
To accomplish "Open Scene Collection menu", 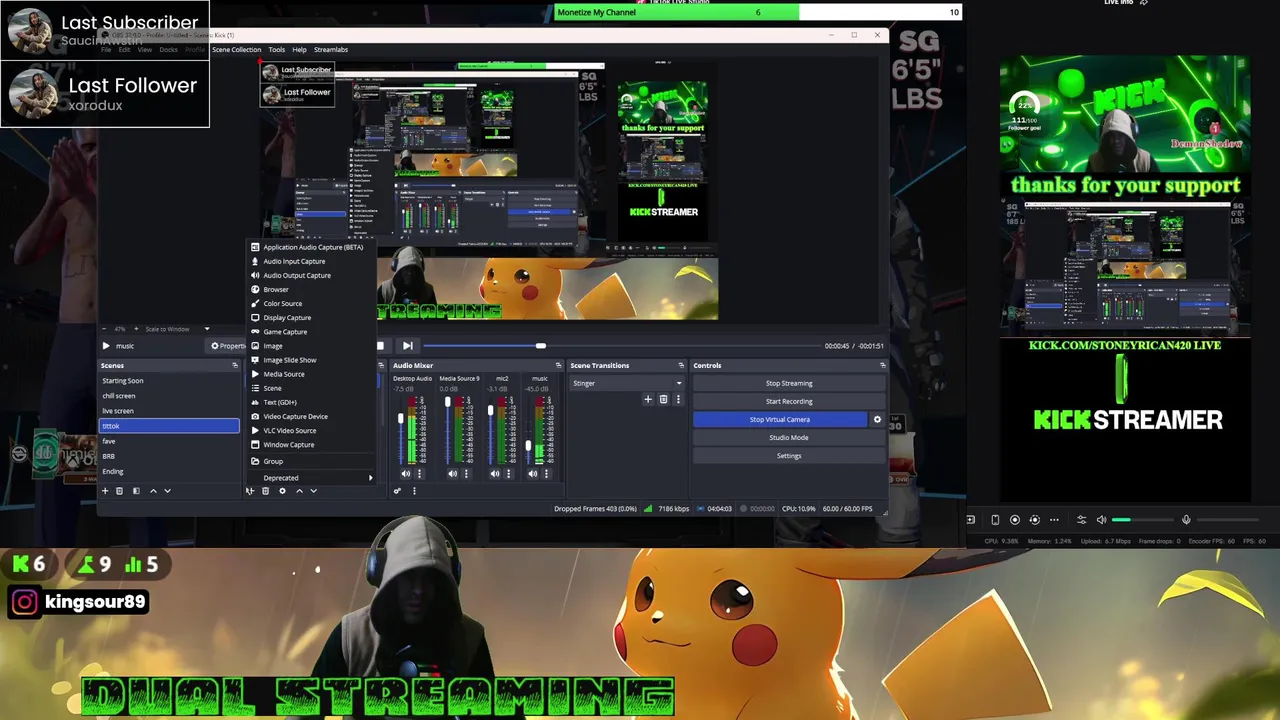I will [236, 49].
